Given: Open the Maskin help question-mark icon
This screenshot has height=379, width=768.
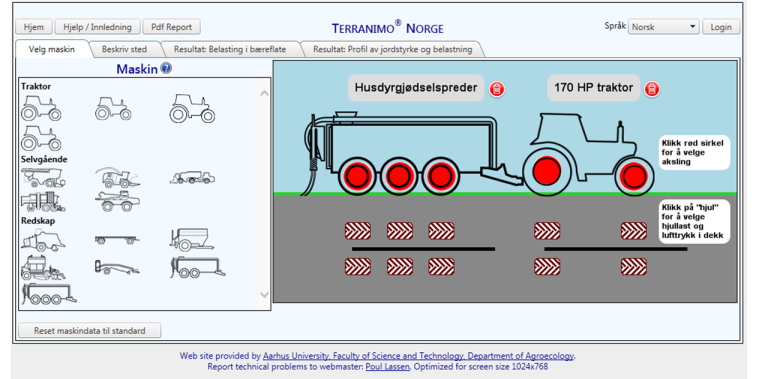Looking at the screenshot, I should click(x=166, y=69).
